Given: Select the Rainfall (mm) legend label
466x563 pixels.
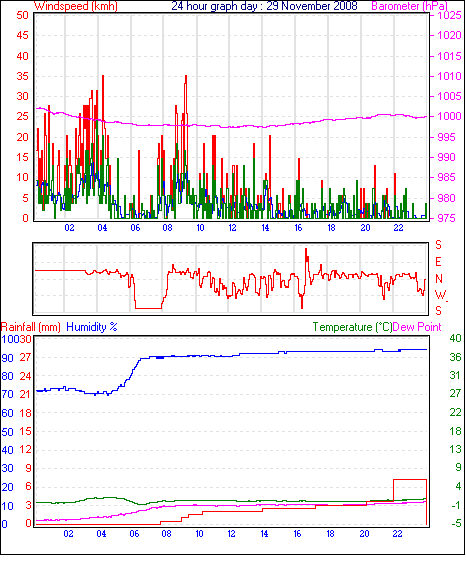Looking at the screenshot, I should tap(31, 327).
